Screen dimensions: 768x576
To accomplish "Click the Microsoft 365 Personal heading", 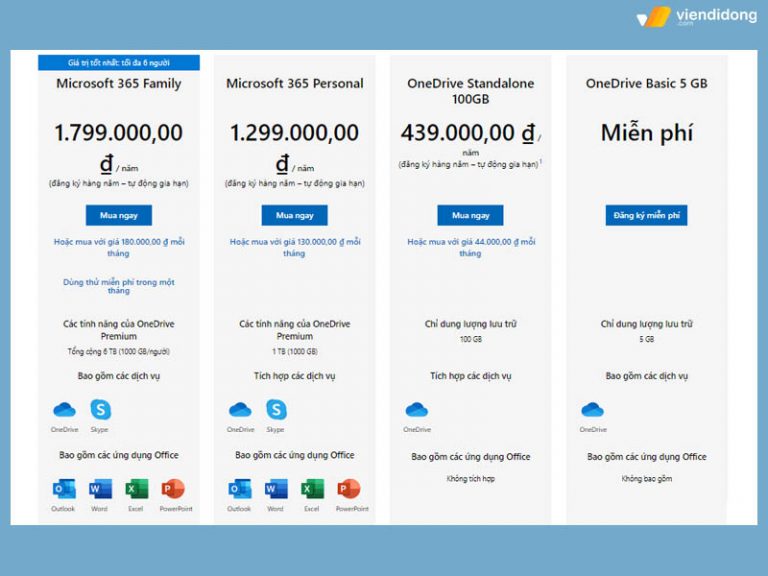I will click(295, 83).
